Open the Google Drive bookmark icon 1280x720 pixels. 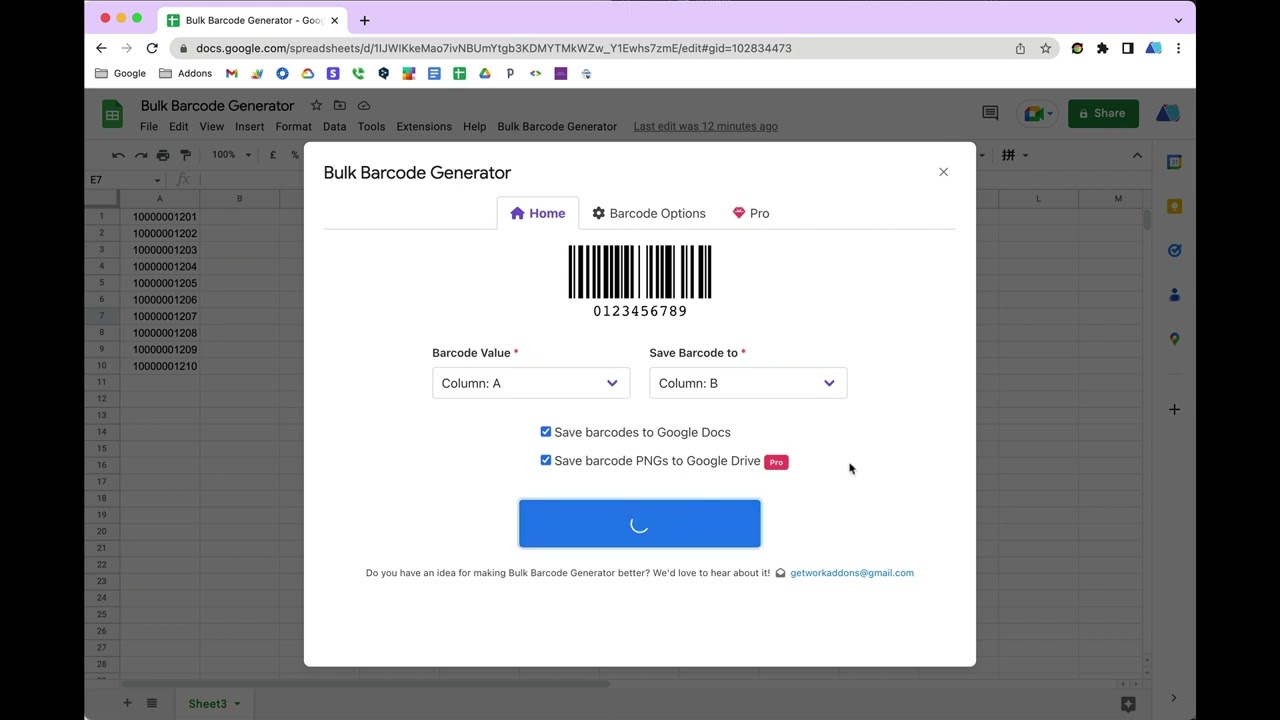pyautogui.click(x=485, y=73)
